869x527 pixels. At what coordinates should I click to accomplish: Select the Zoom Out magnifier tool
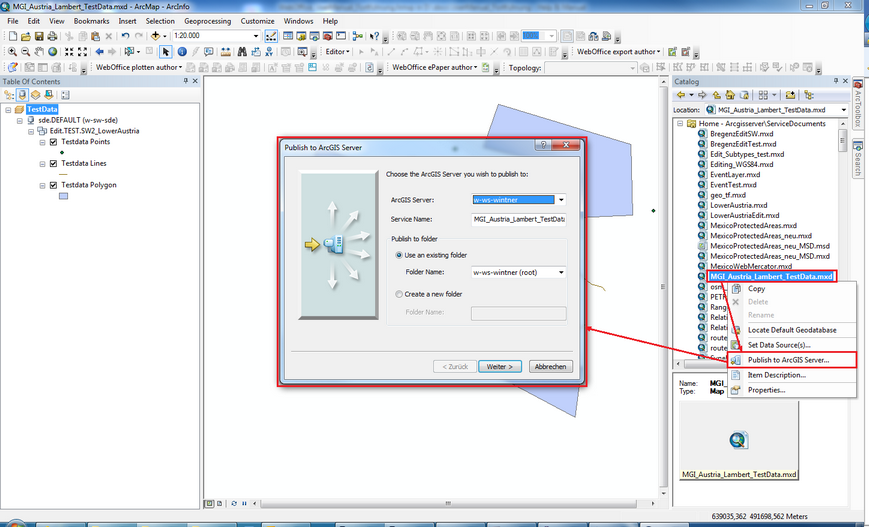25,52
